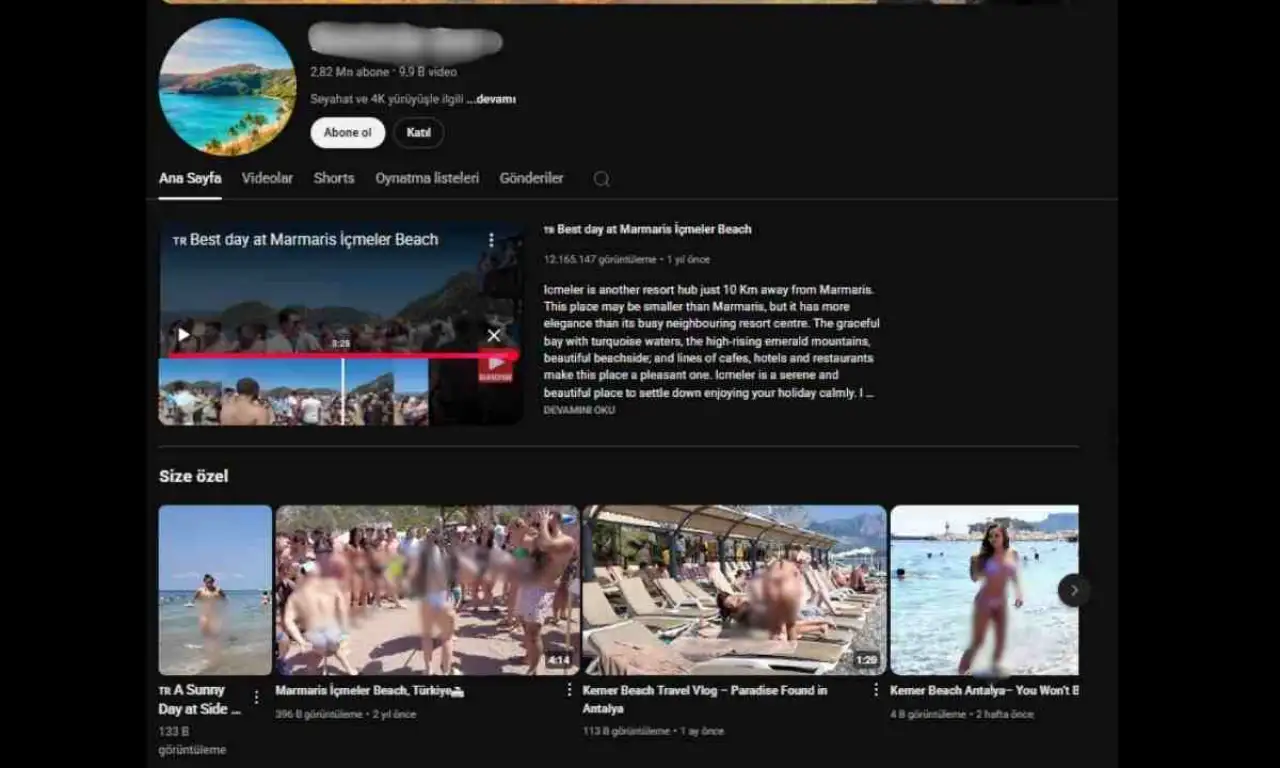Click the red progress bar of featured video
1280x768 pixels.
pos(342,355)
